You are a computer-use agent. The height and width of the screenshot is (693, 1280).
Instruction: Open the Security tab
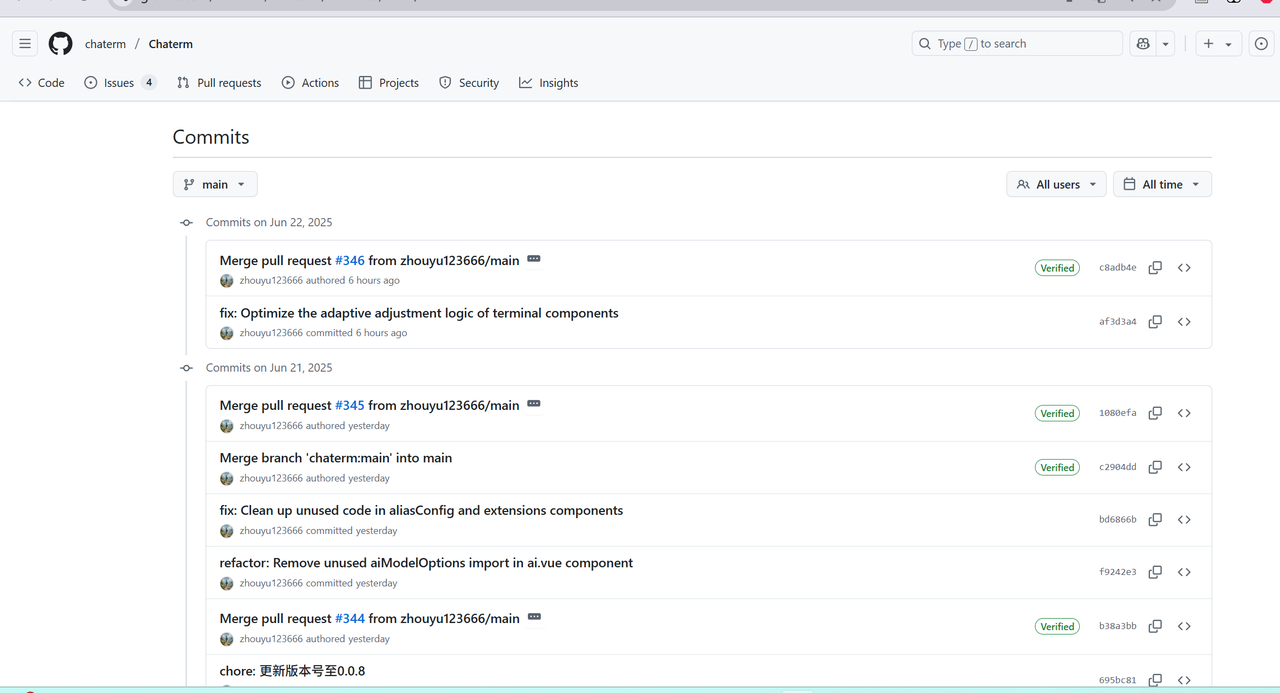click(x=469, y=83)
